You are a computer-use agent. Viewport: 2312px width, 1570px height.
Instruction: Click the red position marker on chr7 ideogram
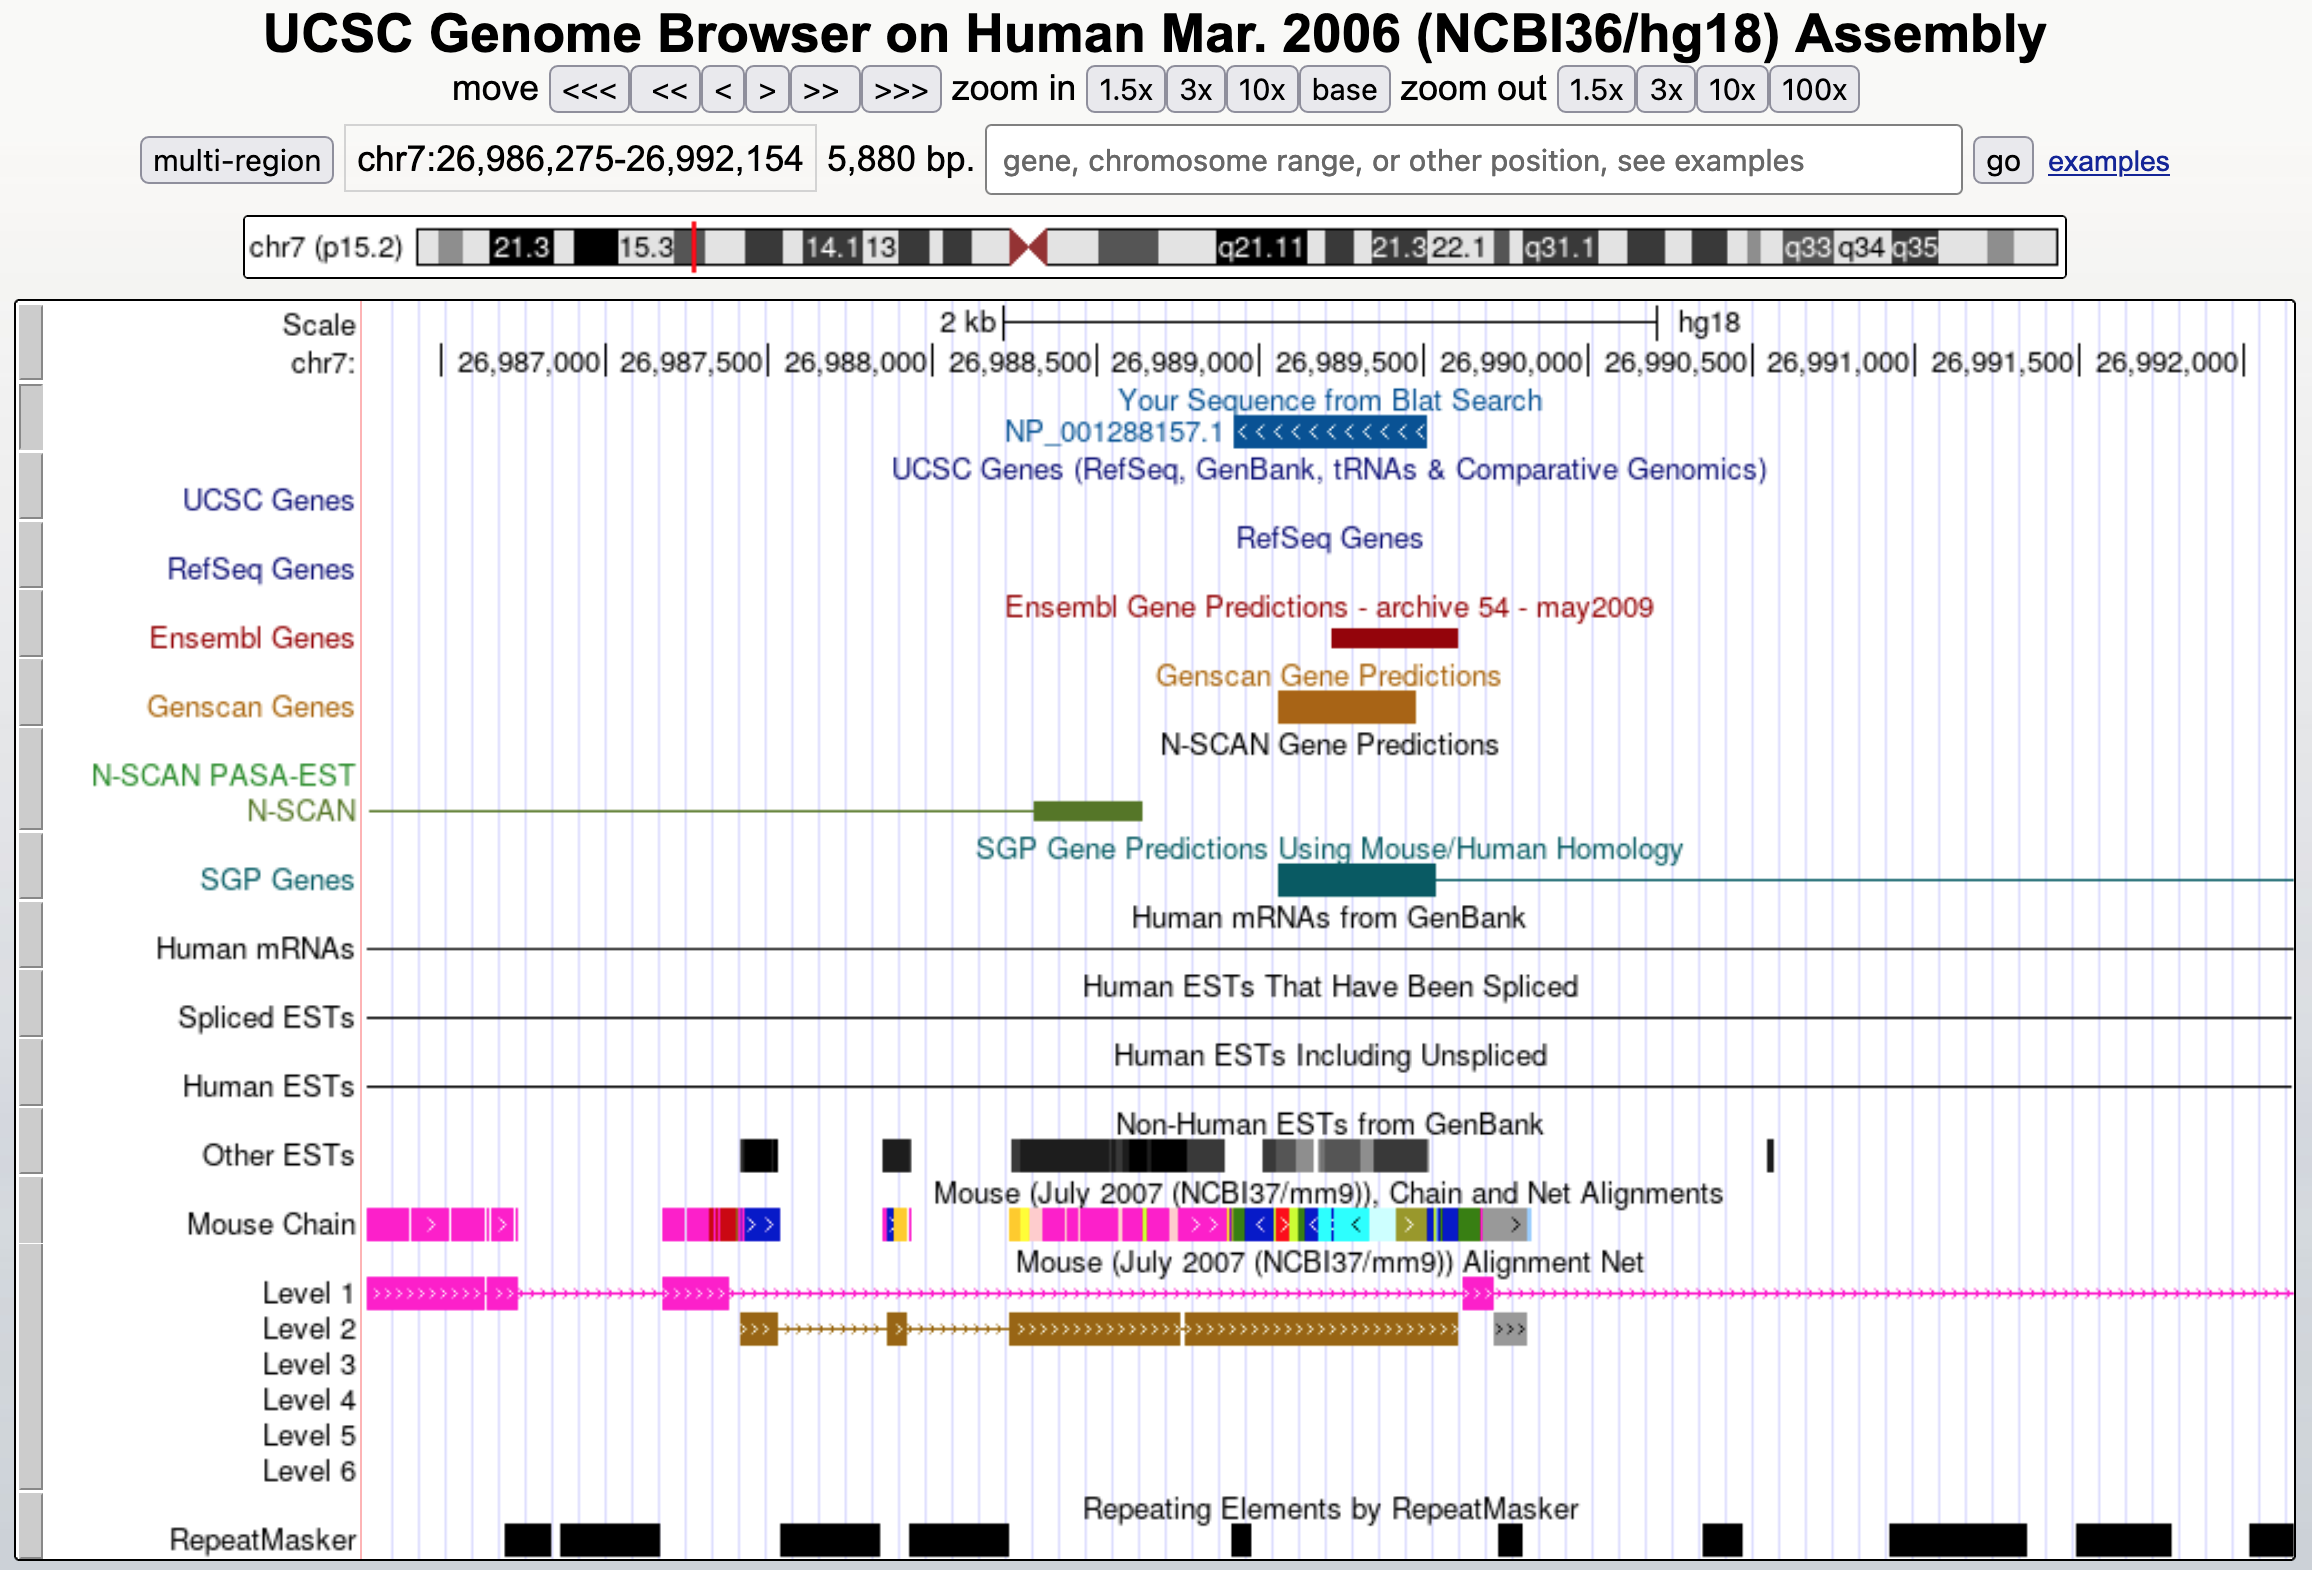coord(693,247)
